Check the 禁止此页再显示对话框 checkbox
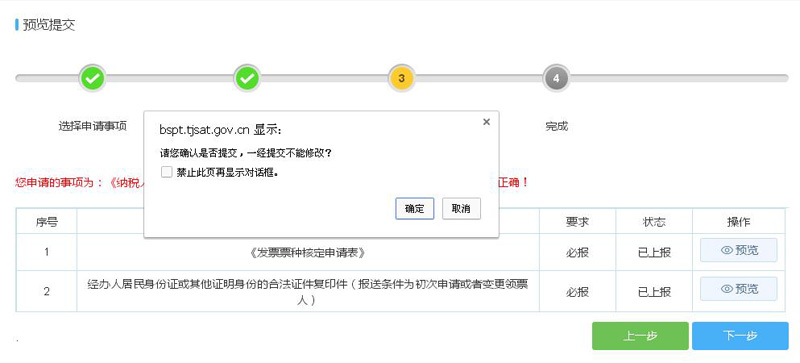Viewport: 800px width, 363px height. point(166,173)
